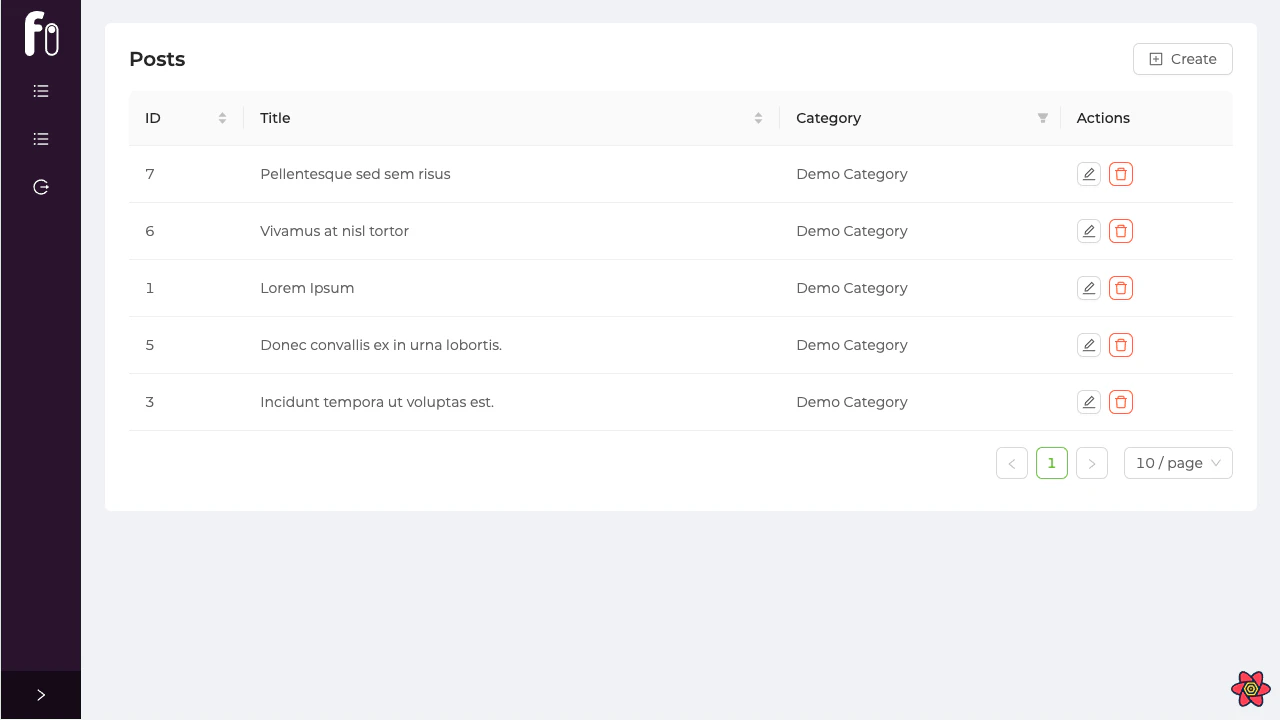Go to the next page arrow
The height and width of the screenshot is (720, 1280).
click(1092, 463)
